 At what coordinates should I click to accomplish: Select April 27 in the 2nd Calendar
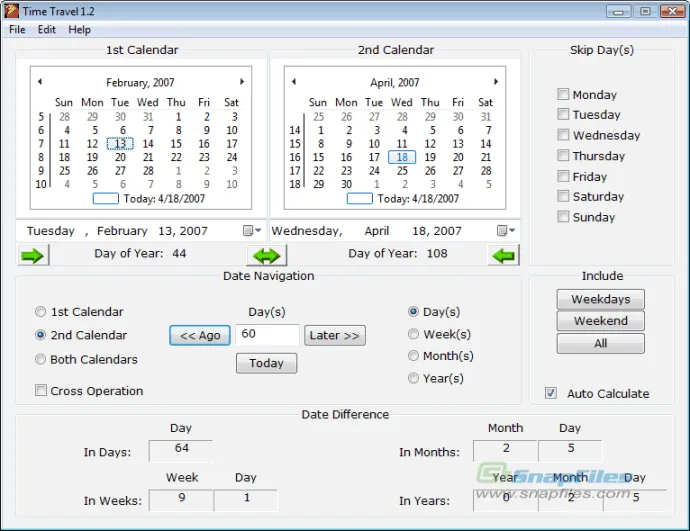pyautogui.click(x=458, y=171)
